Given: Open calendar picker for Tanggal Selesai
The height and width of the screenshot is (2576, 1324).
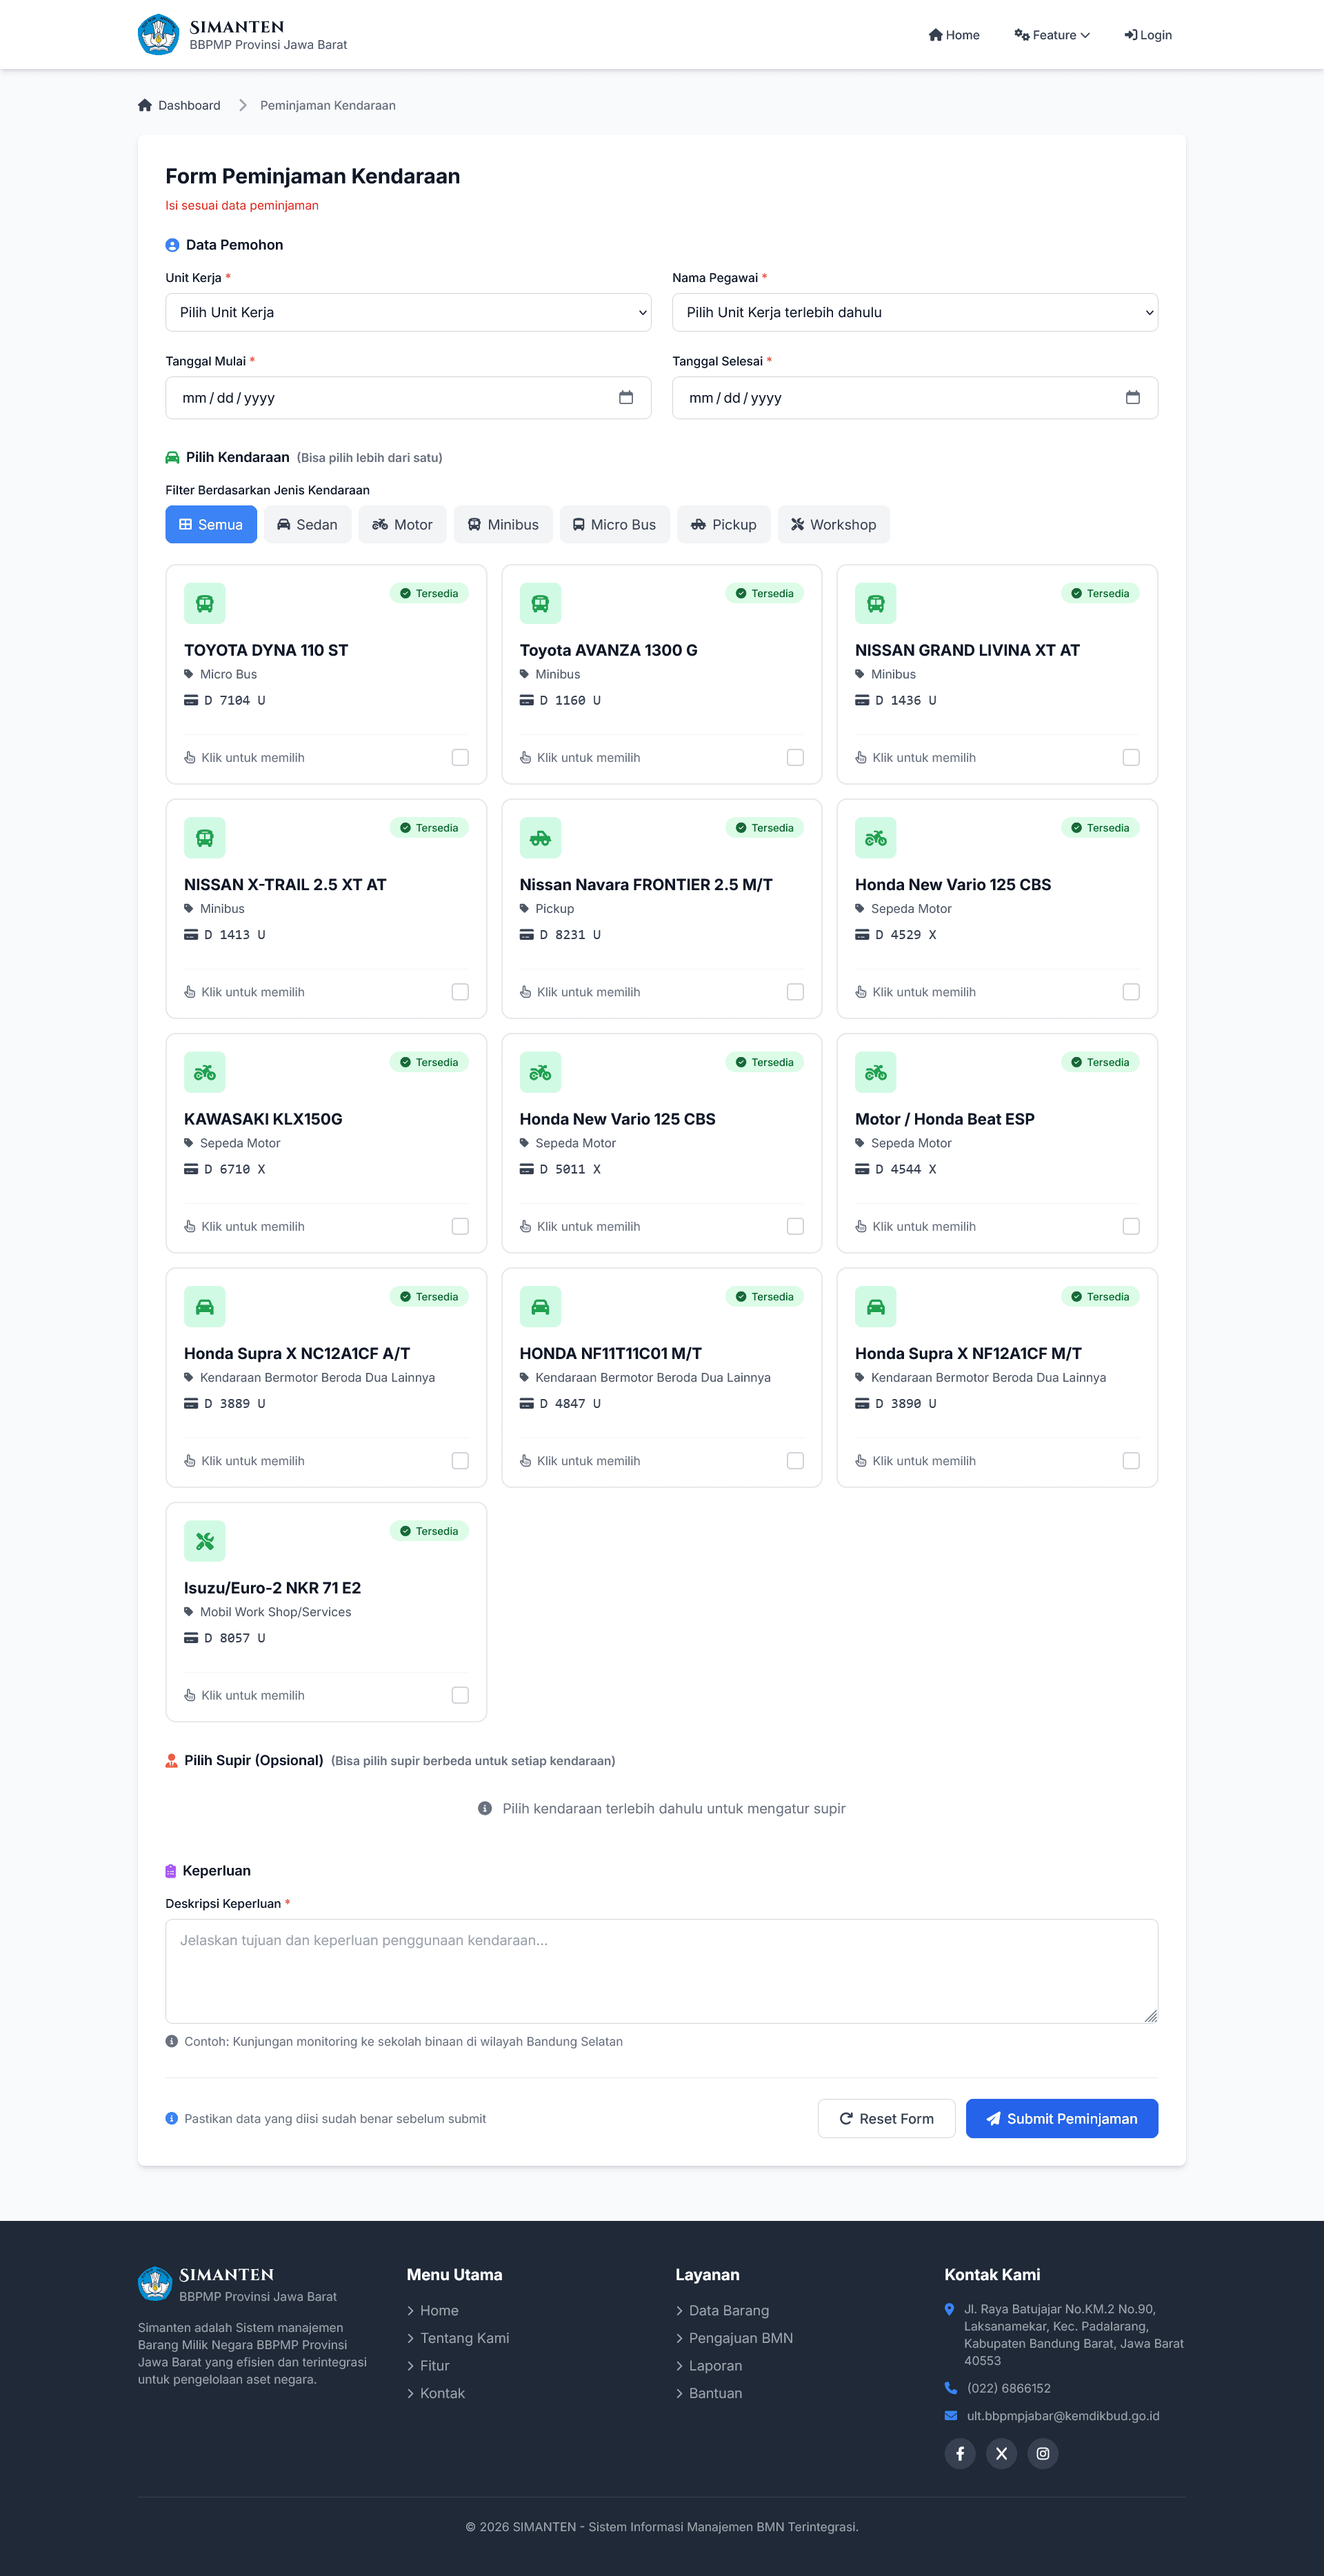Looking at the screenshot, I should pyautogui.click(x=1132, y=398).
